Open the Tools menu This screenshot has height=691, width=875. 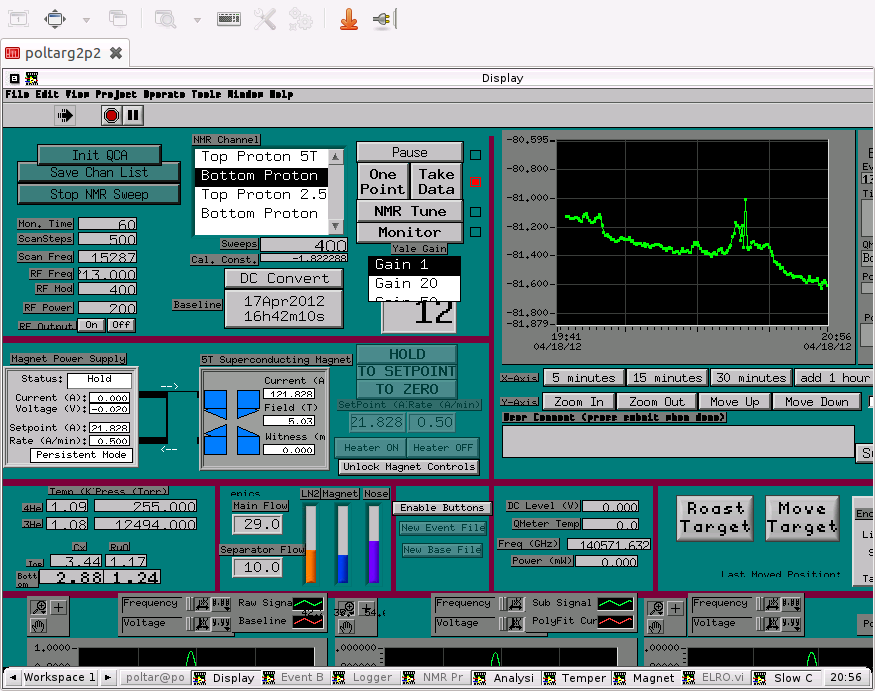(x=206, y=94)
